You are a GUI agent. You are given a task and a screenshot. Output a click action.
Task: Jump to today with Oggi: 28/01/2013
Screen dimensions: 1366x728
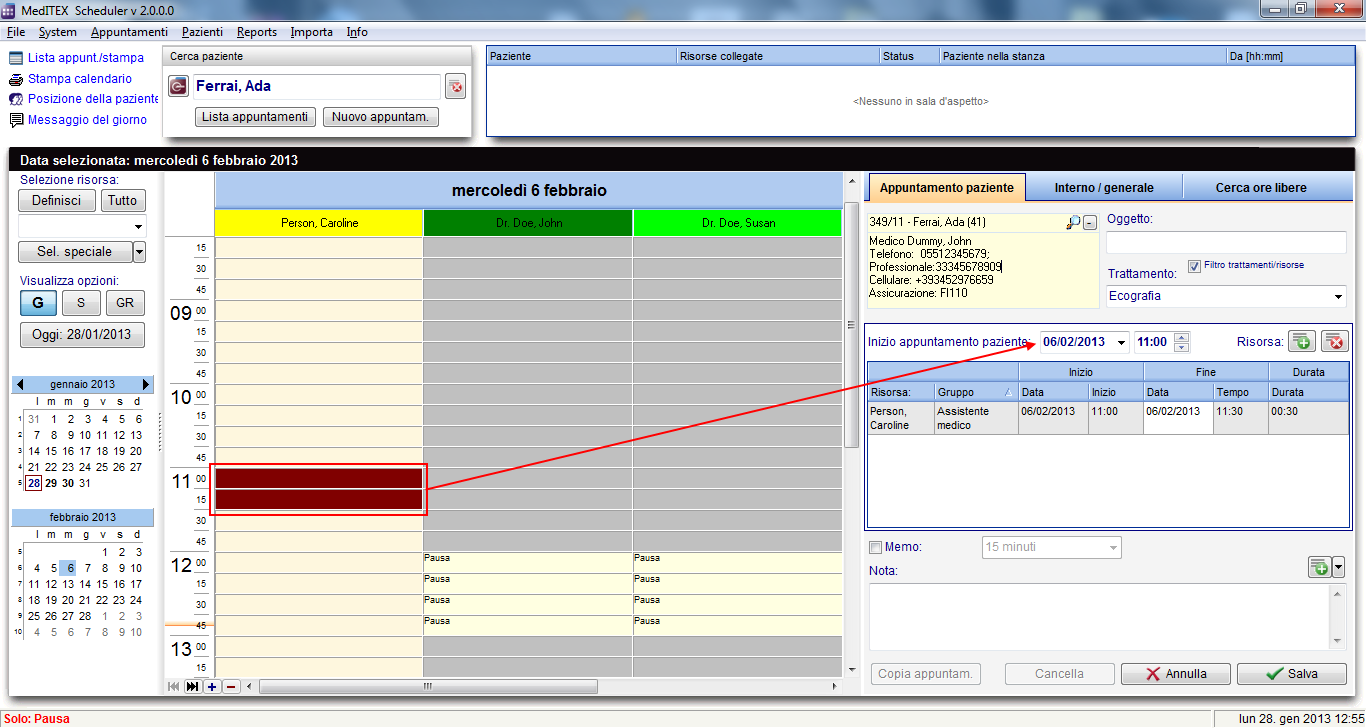(x=82, y=335)
